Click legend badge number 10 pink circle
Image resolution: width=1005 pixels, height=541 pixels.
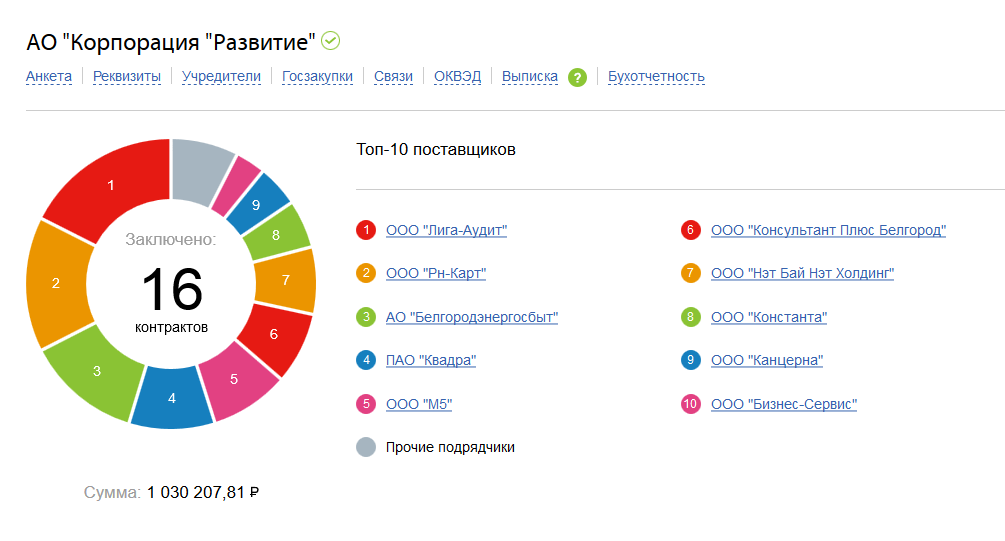690,404
